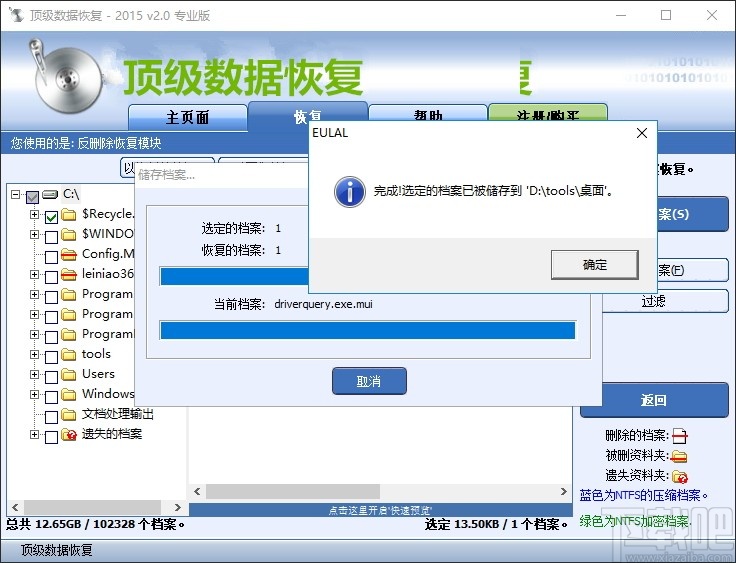Click the 遗失的档案 lost folder icon
Image resolution: width=736 pixels, height=563 pixels.
pyautogui.click(x=69, y=435)
